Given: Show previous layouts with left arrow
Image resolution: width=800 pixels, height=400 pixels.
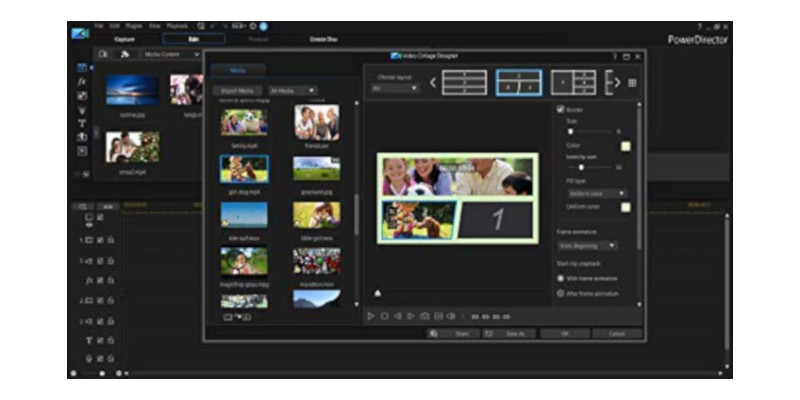Looking at the screenshot, I should 433,82.
